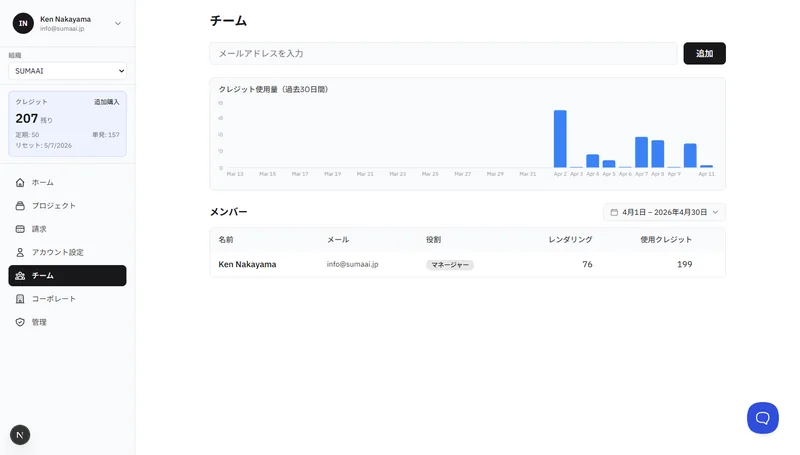Image resolution: width=800 pixels, height=455 pixels.
Task: Click the Apr 4 bar in chart
Action: [592, 161]
